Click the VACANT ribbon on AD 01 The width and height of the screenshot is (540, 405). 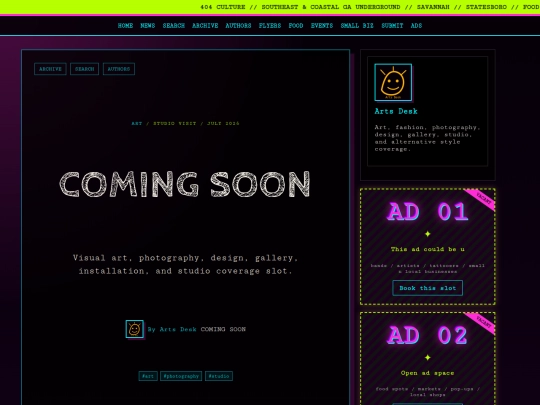point(483,199)
